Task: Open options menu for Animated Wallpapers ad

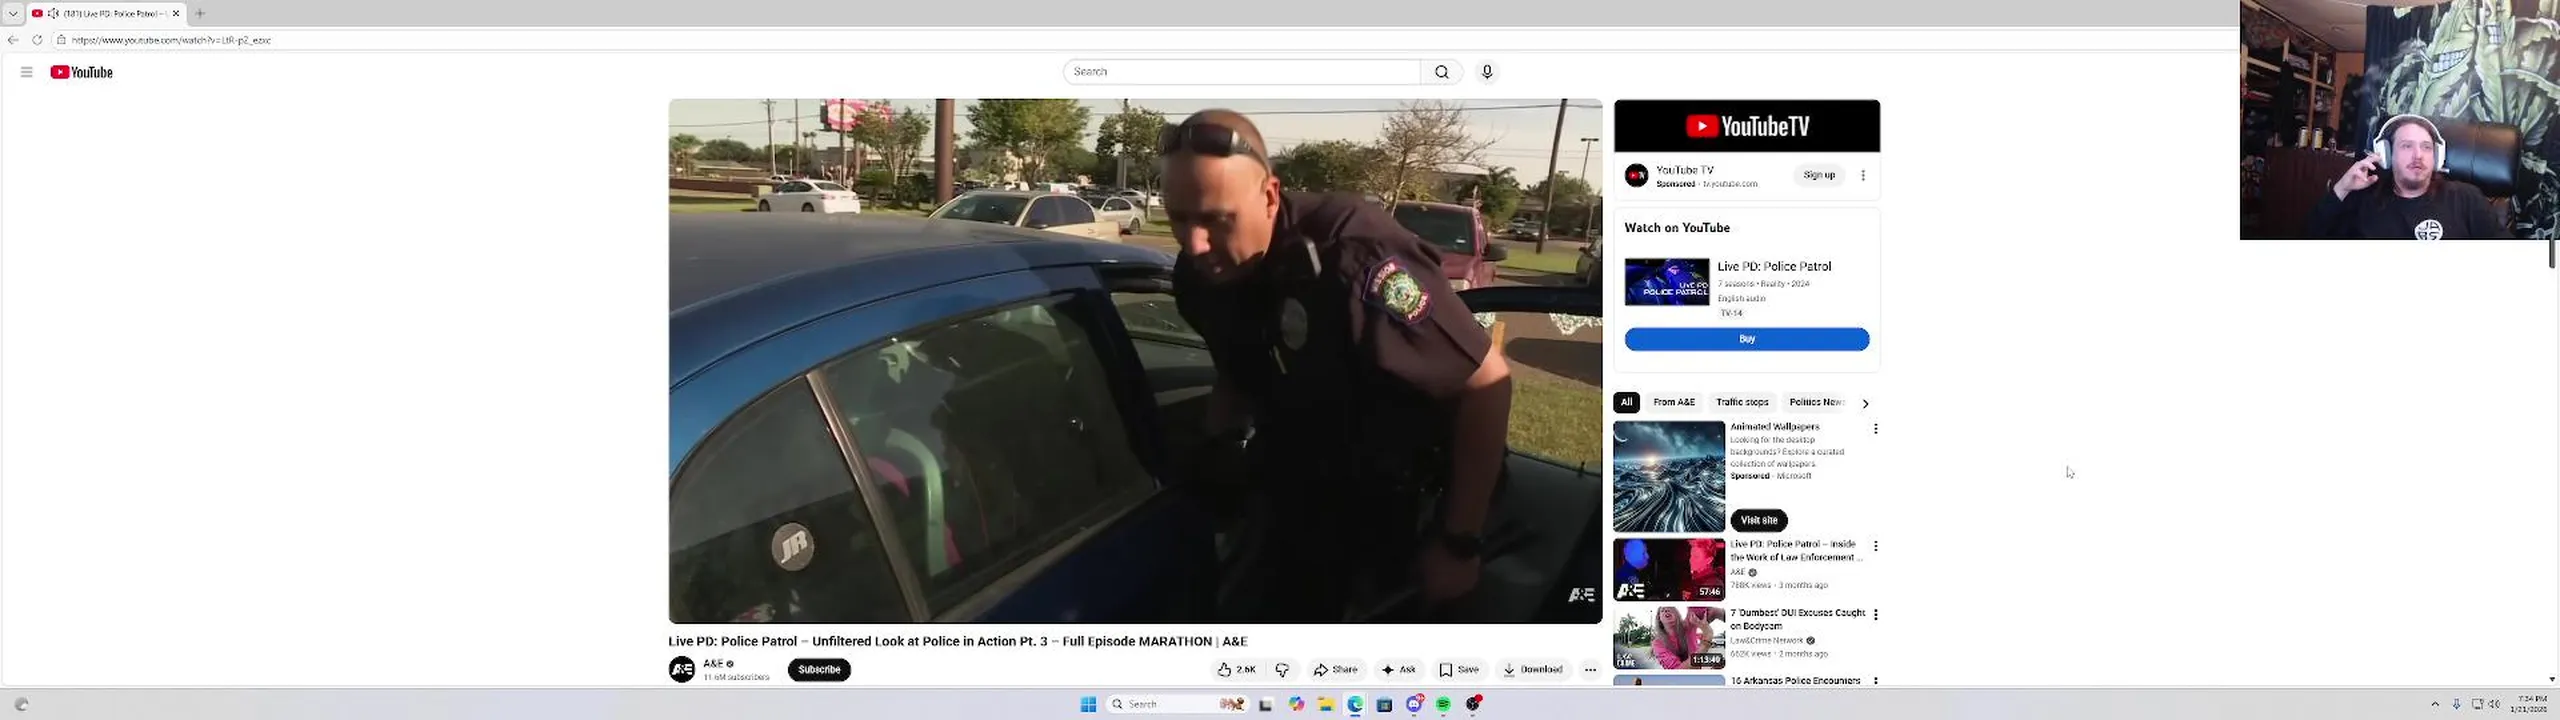Action: click(x=1876, y=429)
